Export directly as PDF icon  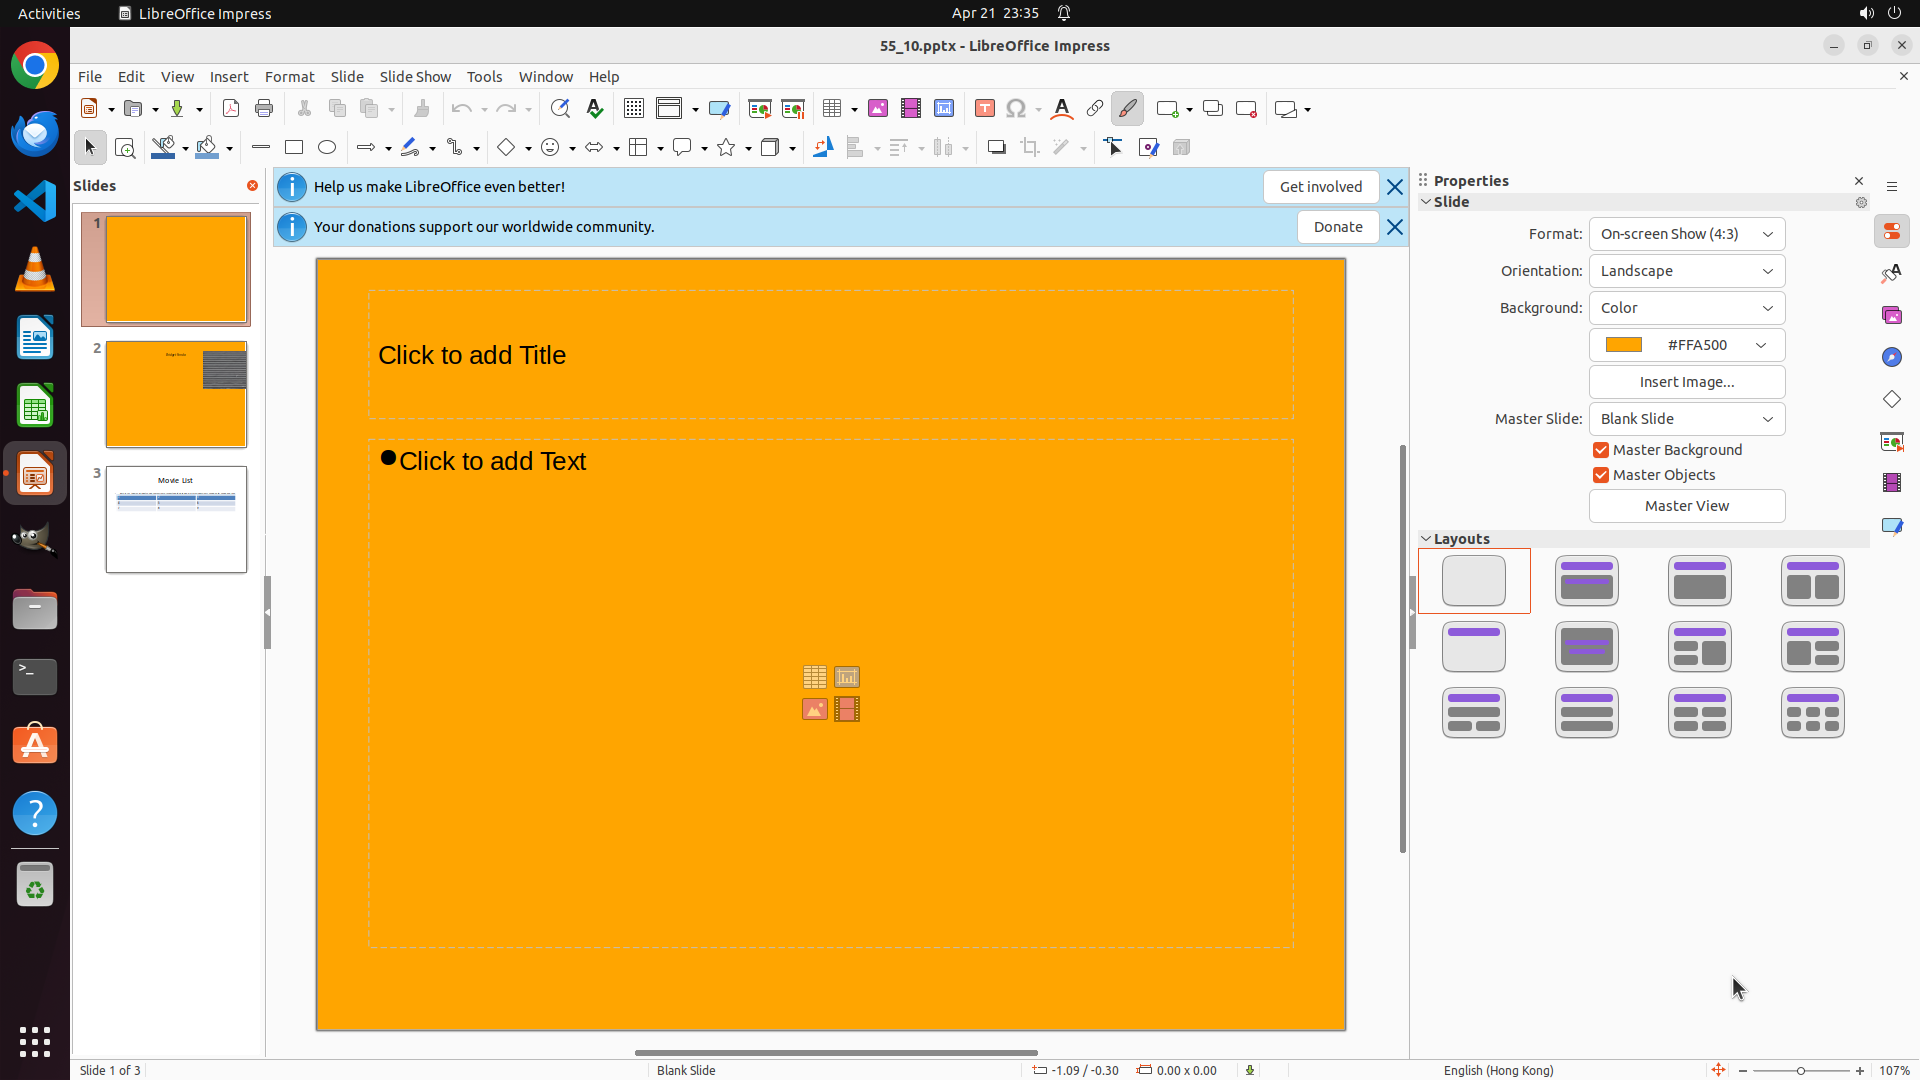[231, 109]
